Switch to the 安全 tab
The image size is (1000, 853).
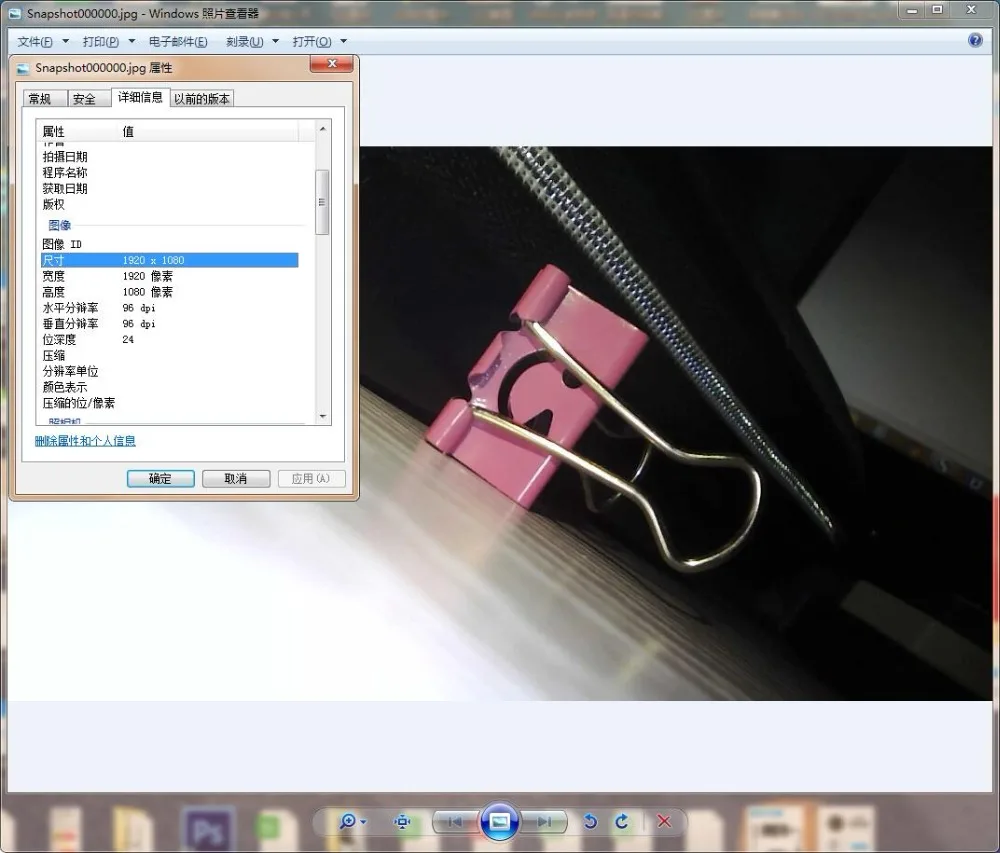pos(89,99)
